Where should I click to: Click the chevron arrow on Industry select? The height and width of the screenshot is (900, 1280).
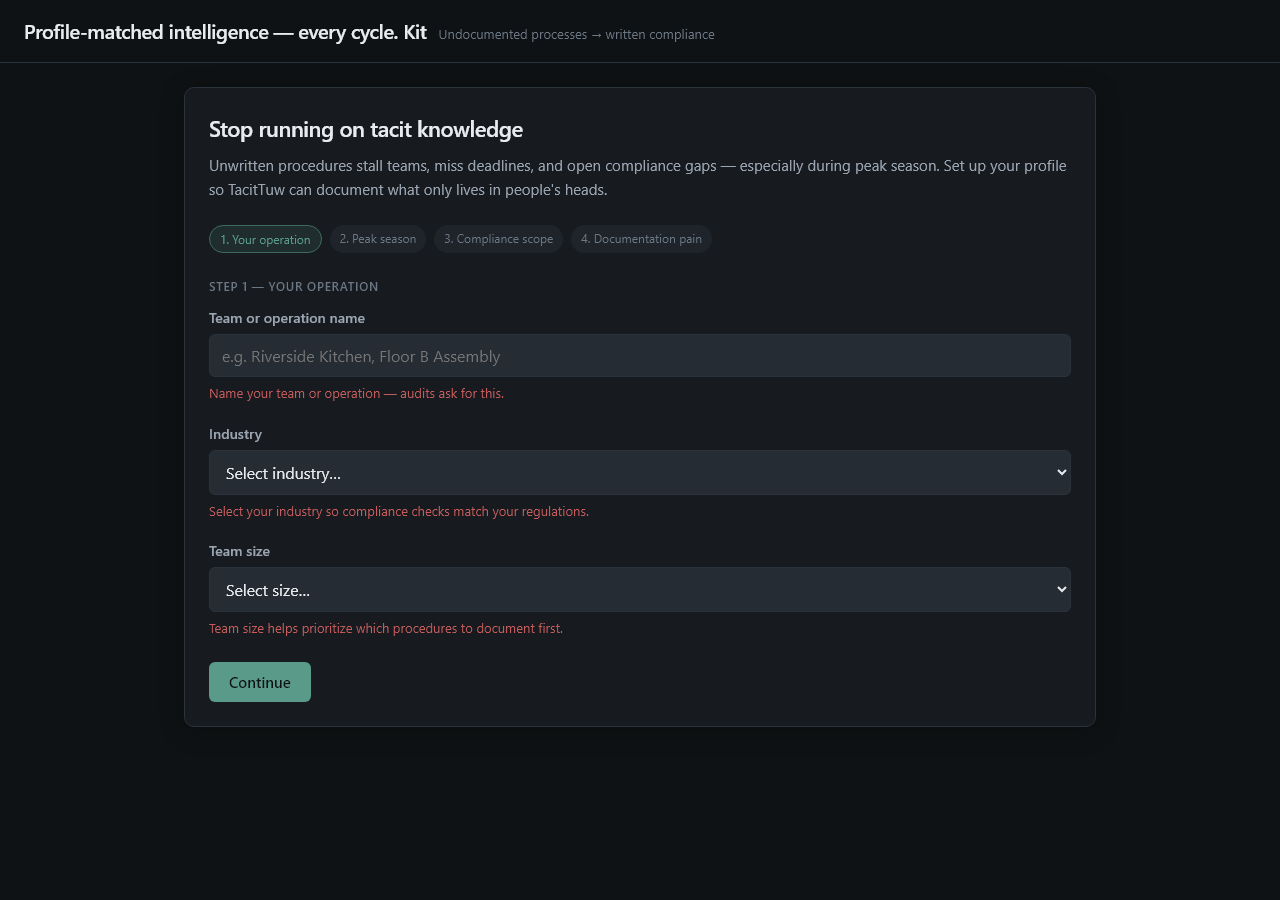pos(1061,472)
